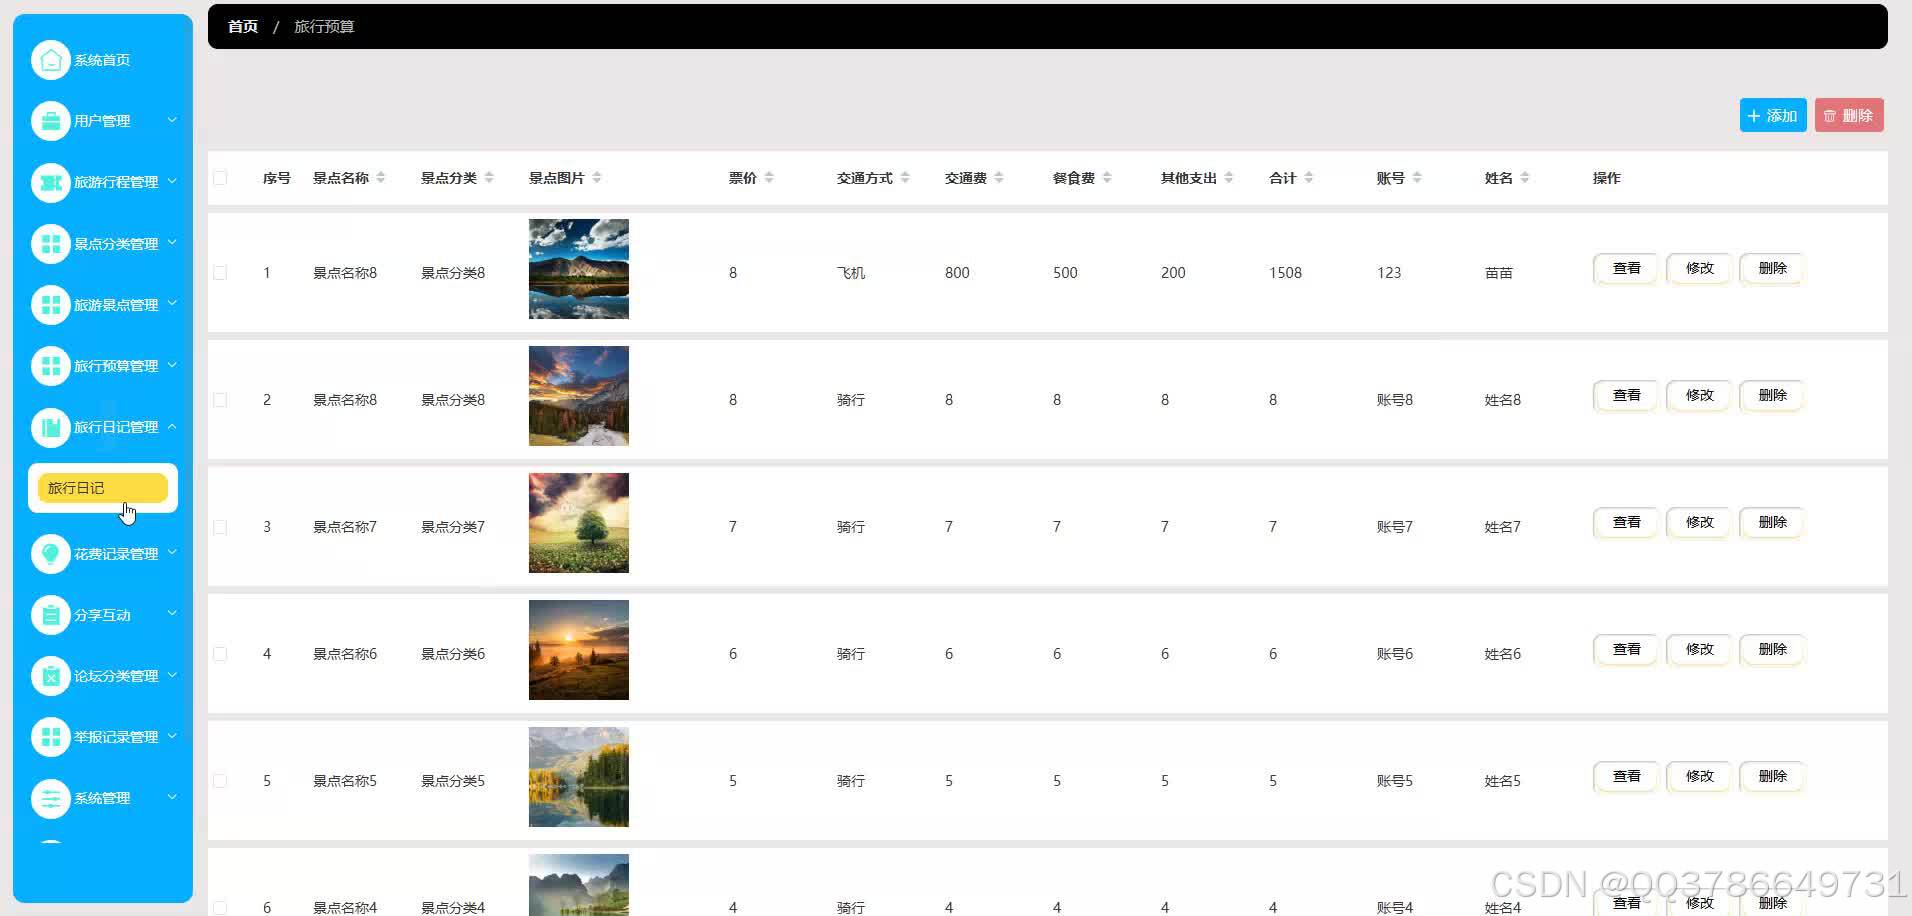Collapse the 旅行日记管理 chevron

tap(172, 426)
